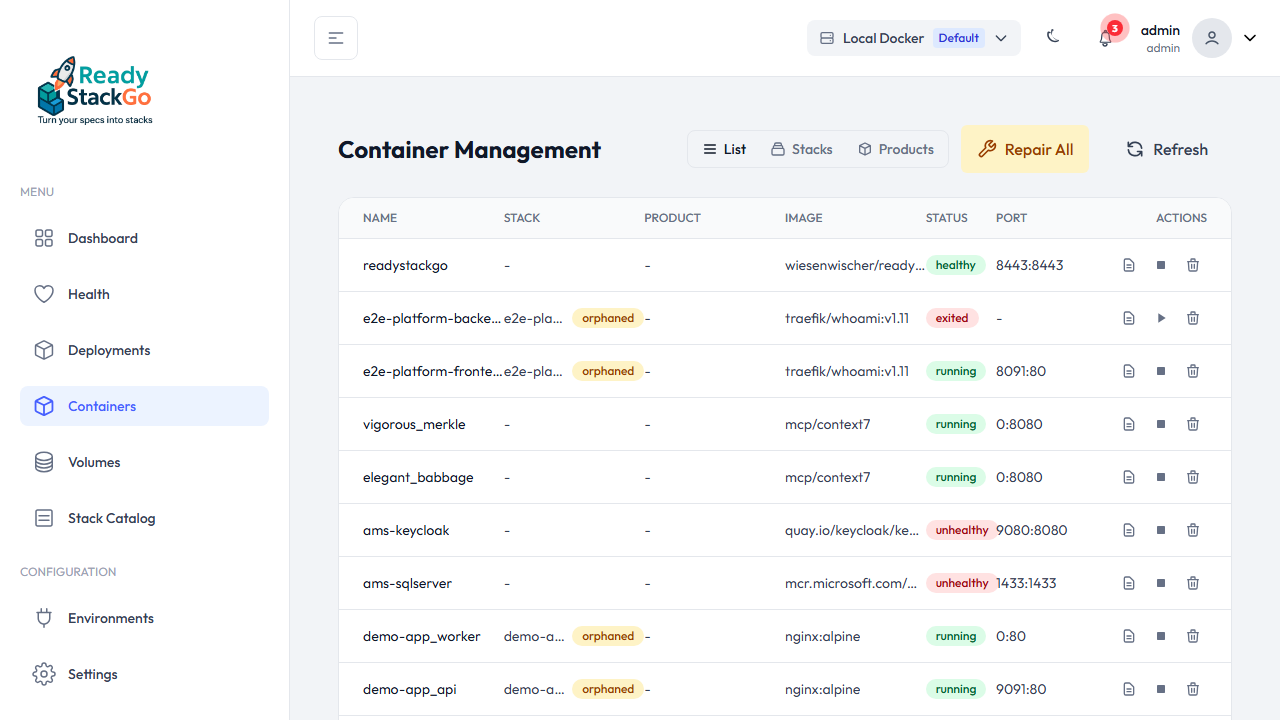Open Volumes from the left menu
Viewport: 1280px width, 720px height.
(94, 462)
